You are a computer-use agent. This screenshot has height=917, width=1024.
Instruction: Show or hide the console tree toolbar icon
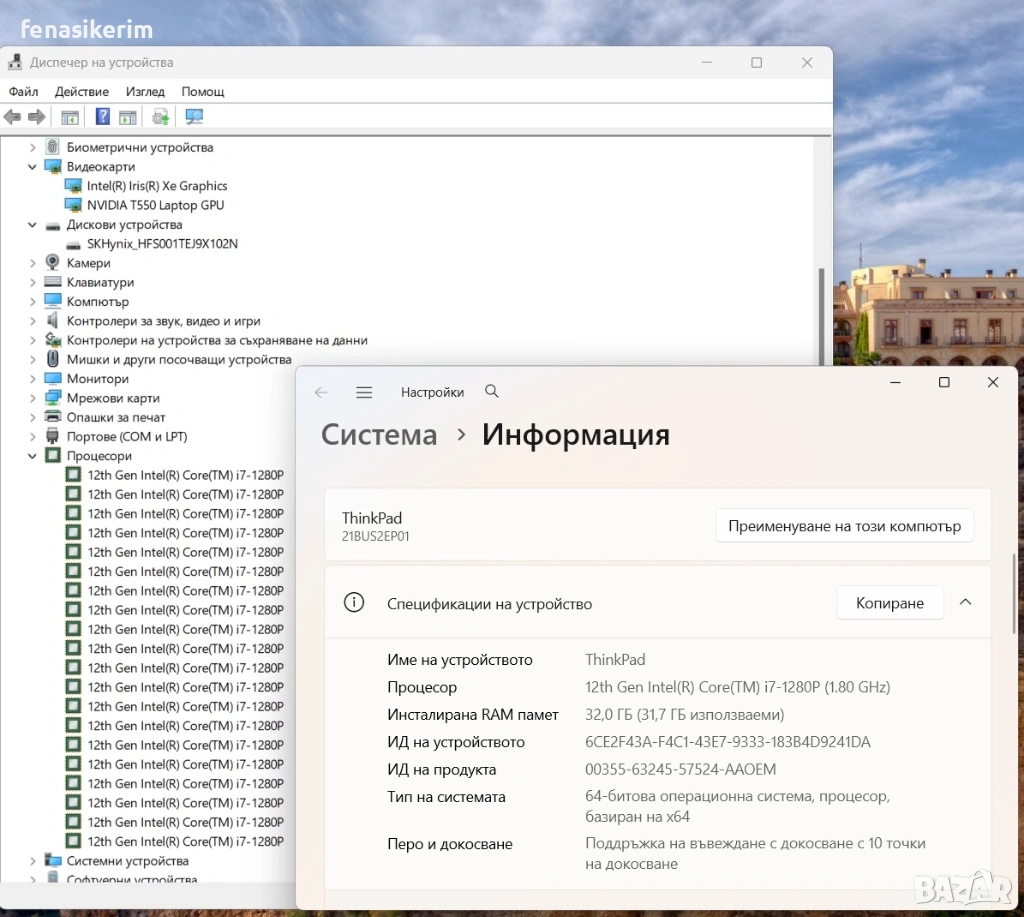point(70,117)
